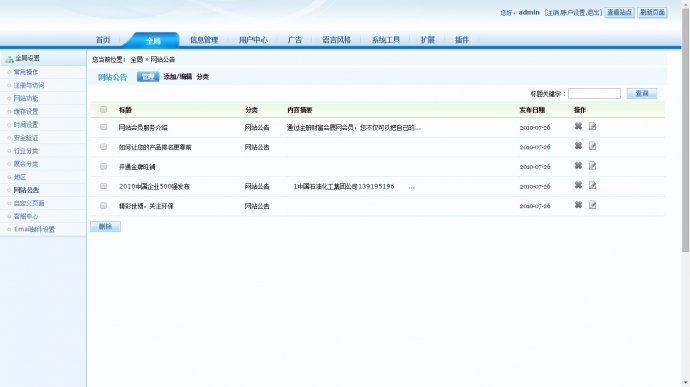
Task: Click the 查询 search button
Action: tap(642, 93)
